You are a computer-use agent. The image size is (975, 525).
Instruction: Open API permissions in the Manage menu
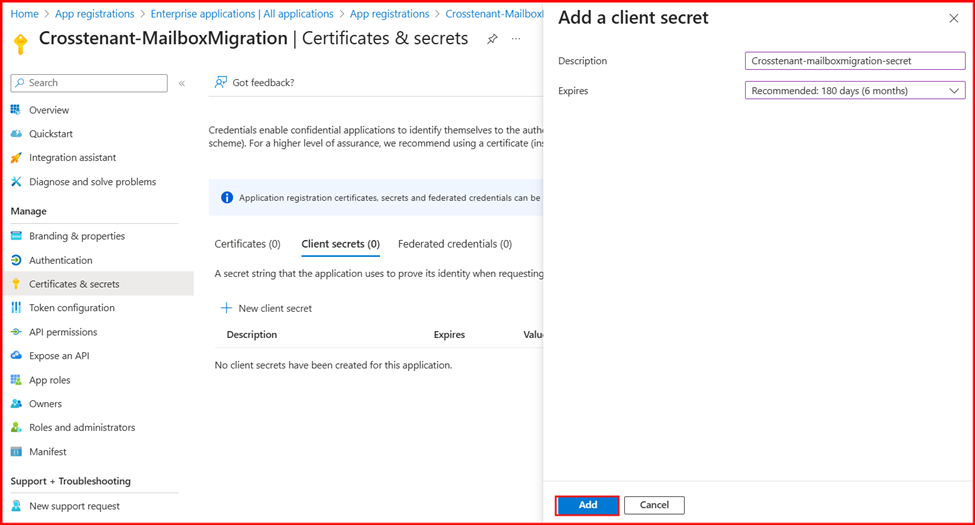pos(63,332)
